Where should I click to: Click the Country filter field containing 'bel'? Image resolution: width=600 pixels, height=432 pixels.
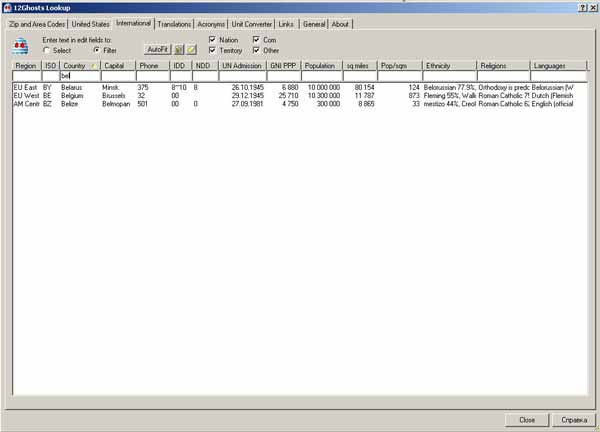(x=80, y=76)
